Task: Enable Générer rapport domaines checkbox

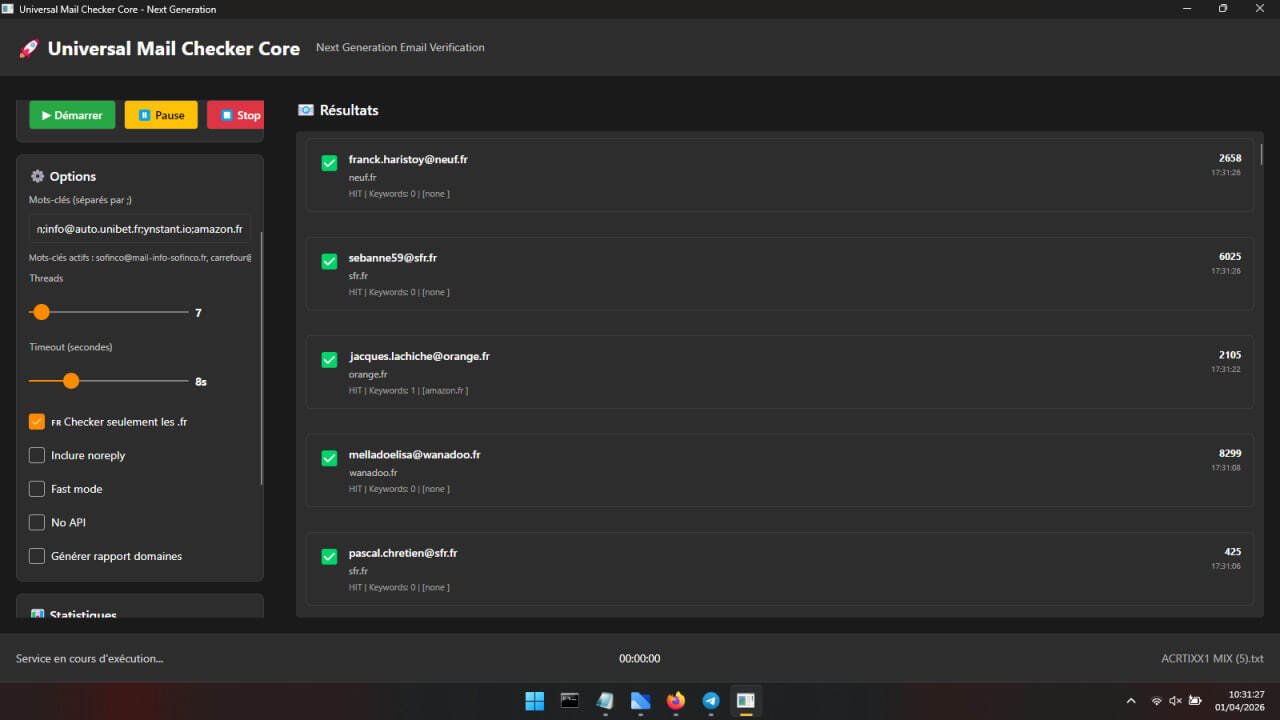Action: (37, 556)
